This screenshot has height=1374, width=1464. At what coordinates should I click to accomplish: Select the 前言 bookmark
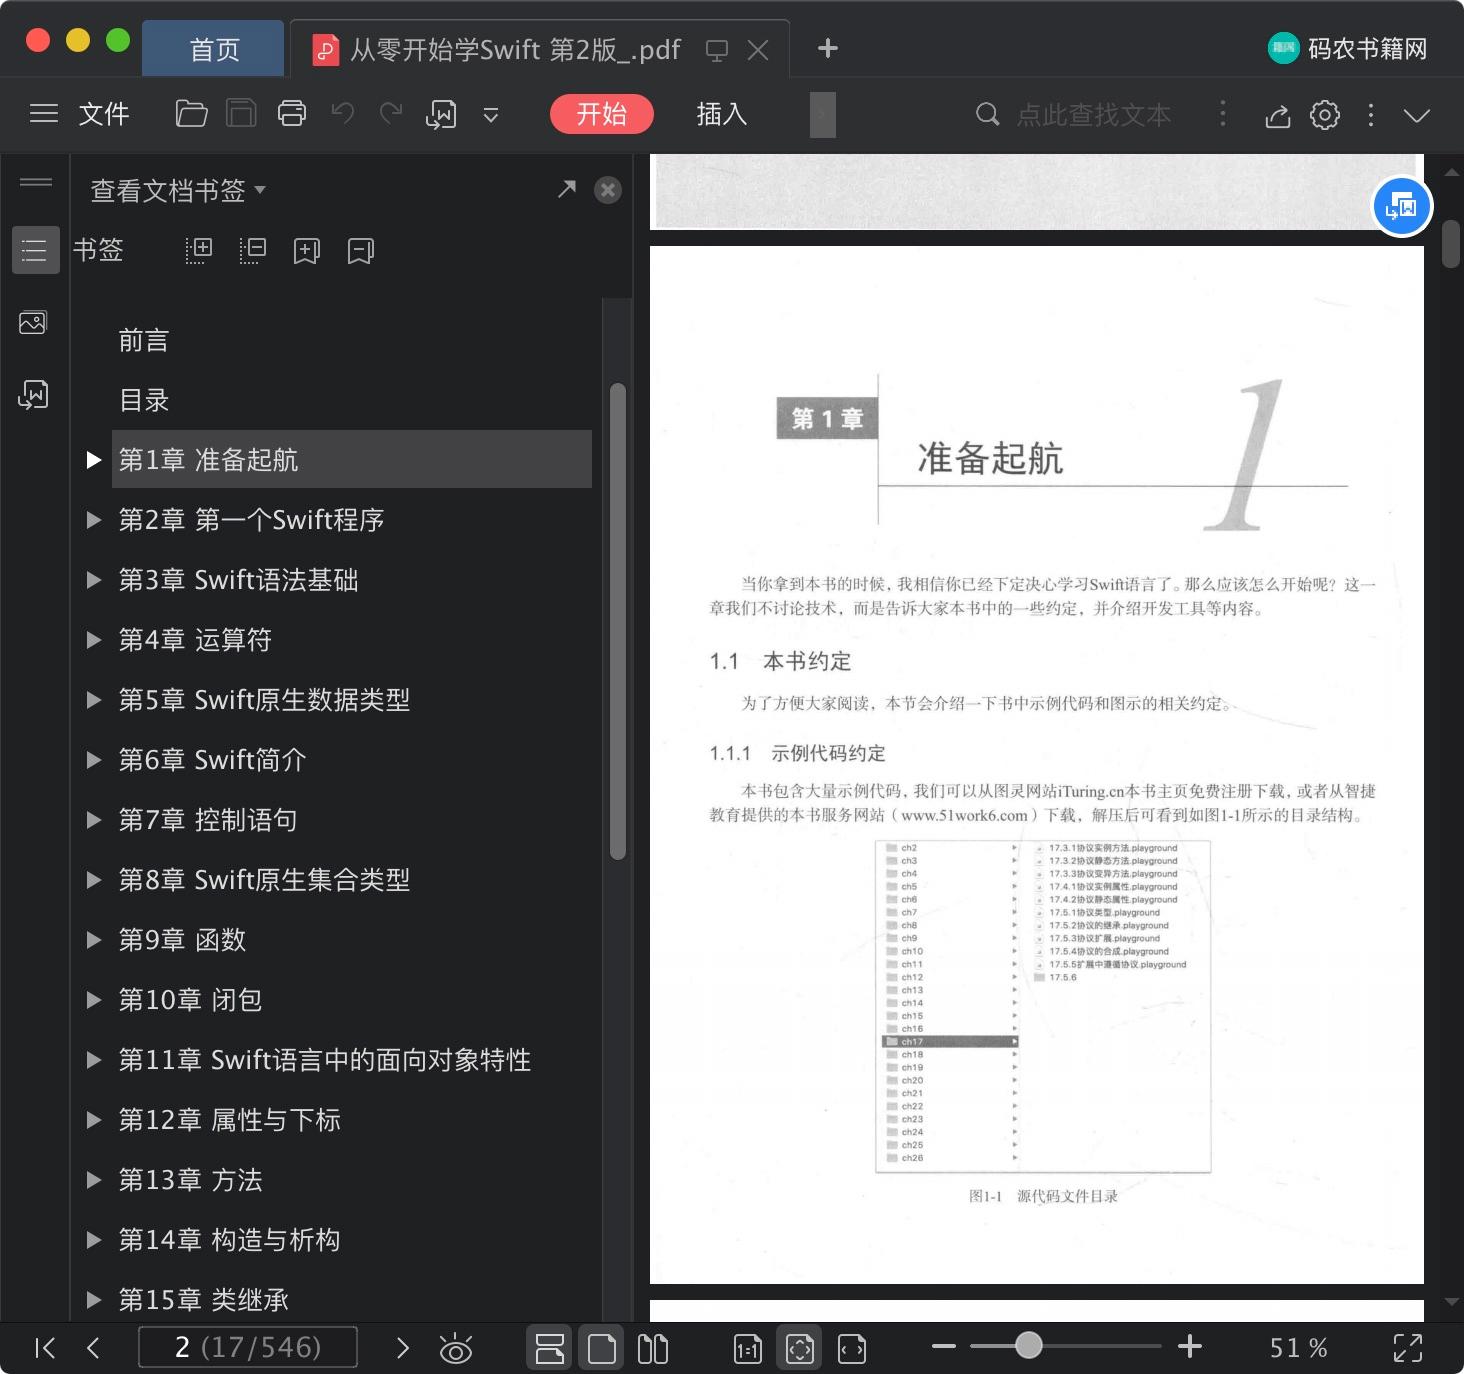[144, 340]
